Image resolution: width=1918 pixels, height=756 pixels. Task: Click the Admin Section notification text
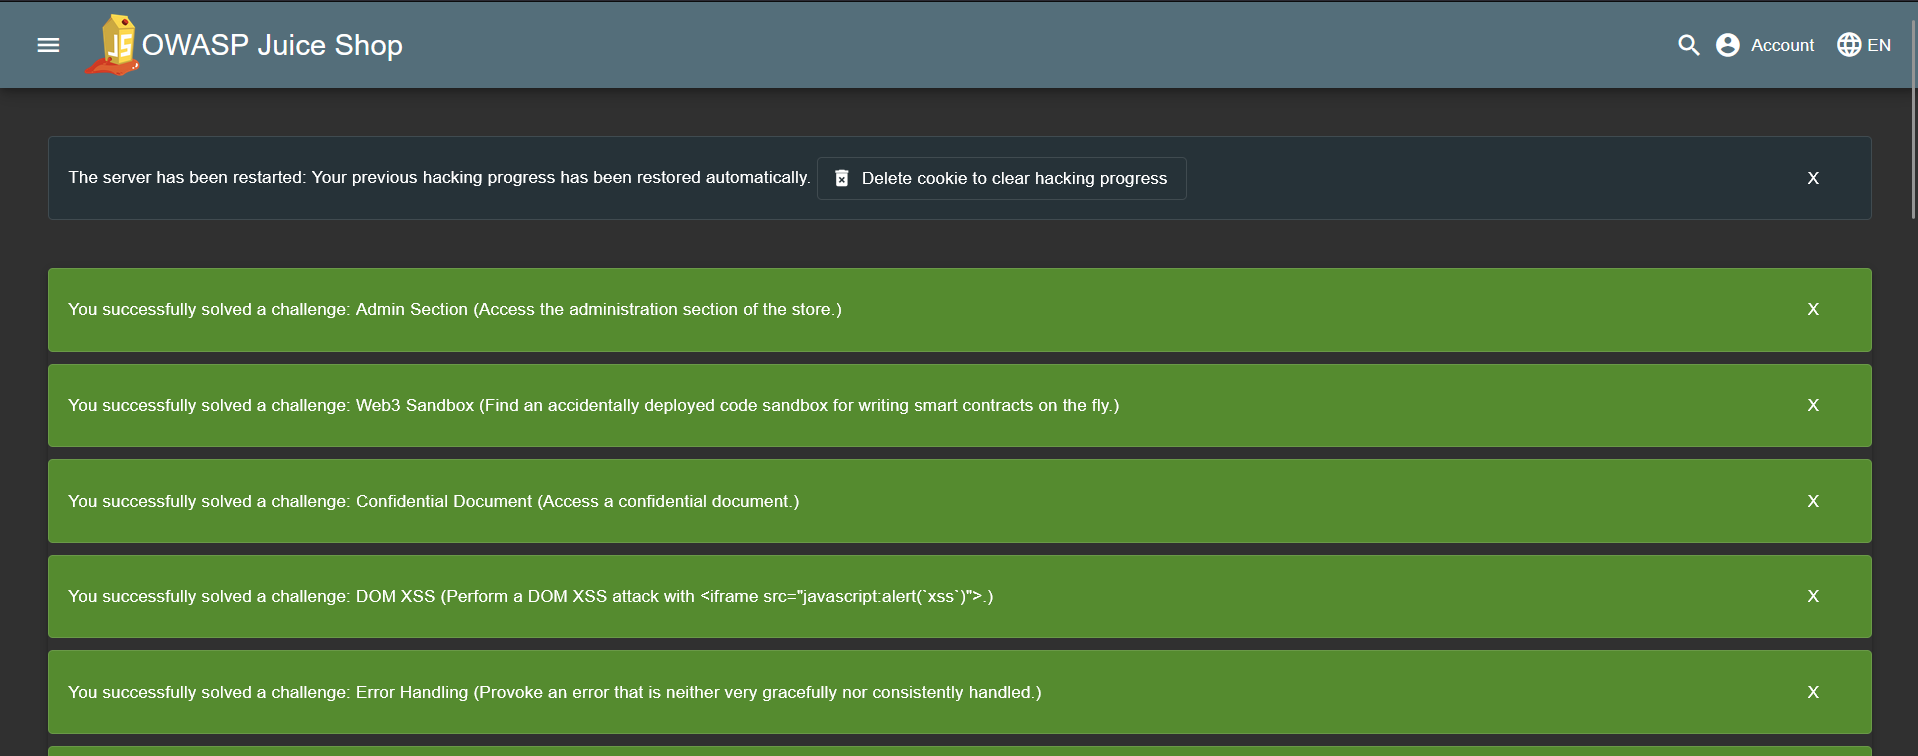click(454, 310)
